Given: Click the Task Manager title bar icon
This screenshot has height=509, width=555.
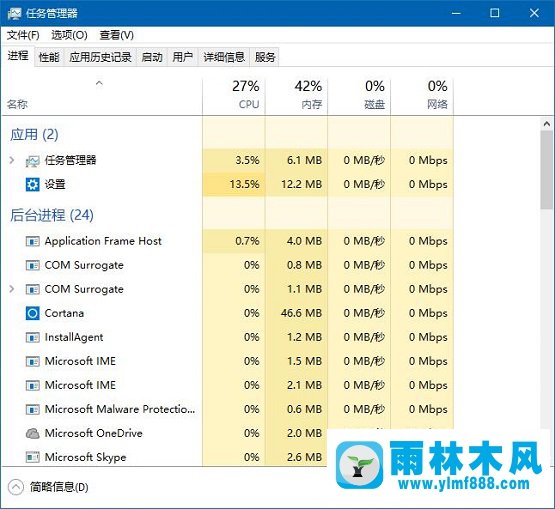Looking at the screenshot, I should (14, 13).
